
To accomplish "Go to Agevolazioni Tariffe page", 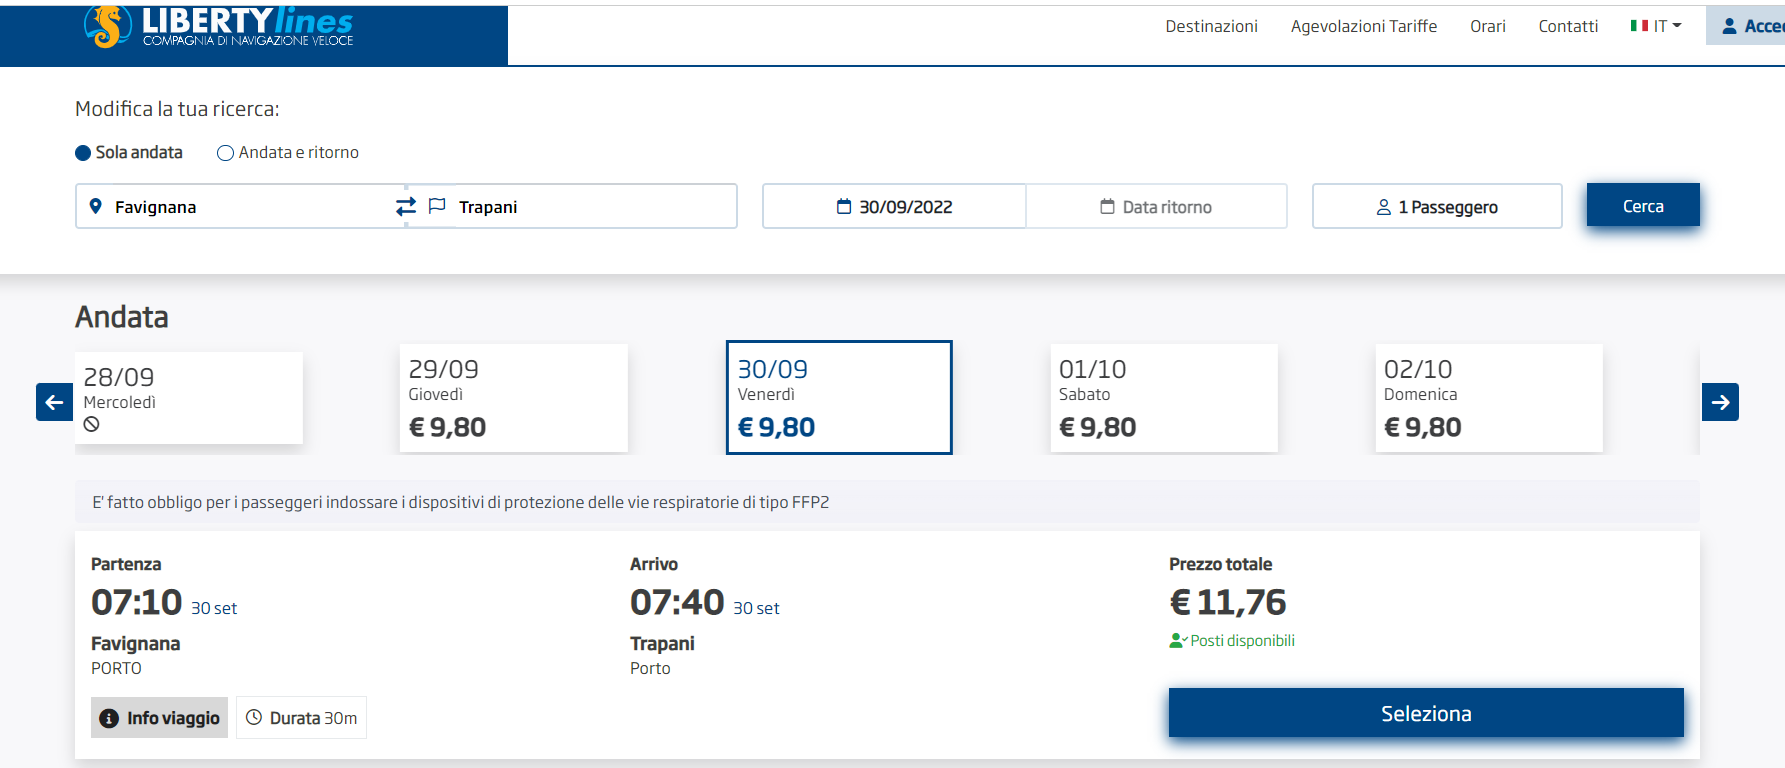I will pyautogui.click(x=1363, y=26).
